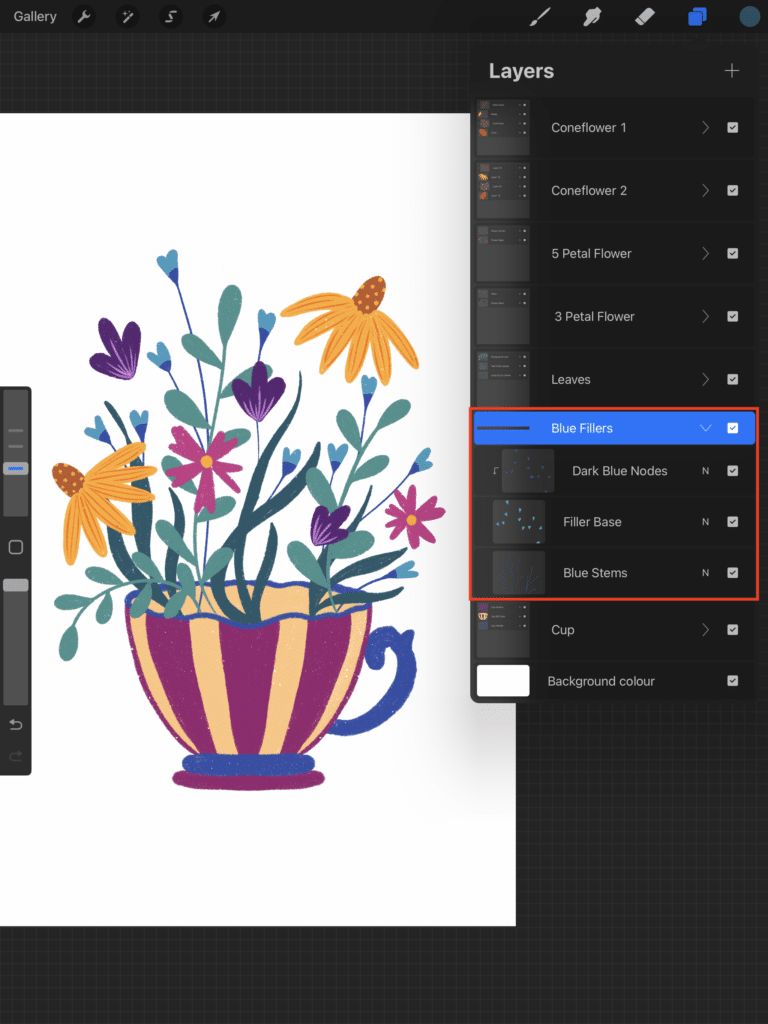Open the white Background colour swatch

pos(503,680)
